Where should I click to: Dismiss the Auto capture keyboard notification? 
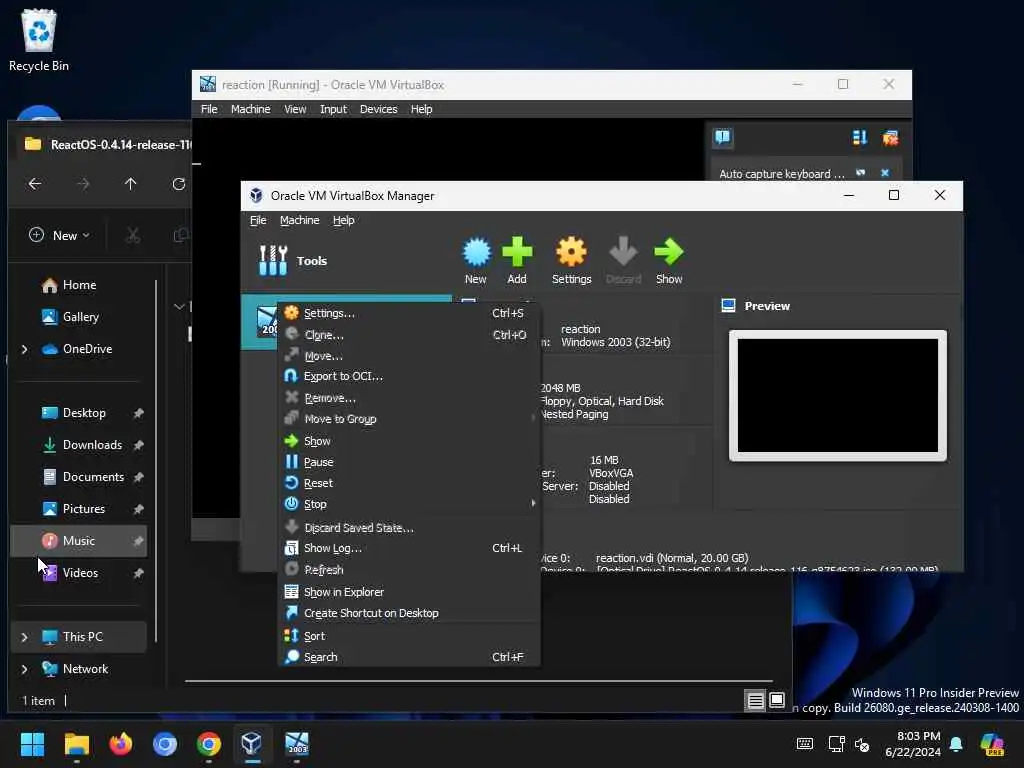click(885, 173)
